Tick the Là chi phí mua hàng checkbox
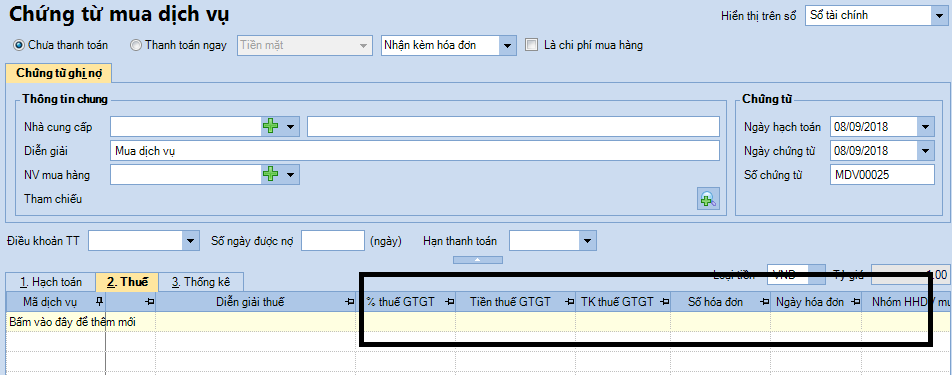952x375 pixels. tap(532, 45)
